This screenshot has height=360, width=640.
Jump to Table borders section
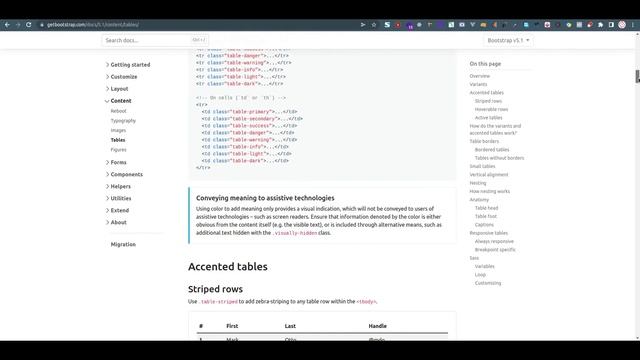pos(484,141)
